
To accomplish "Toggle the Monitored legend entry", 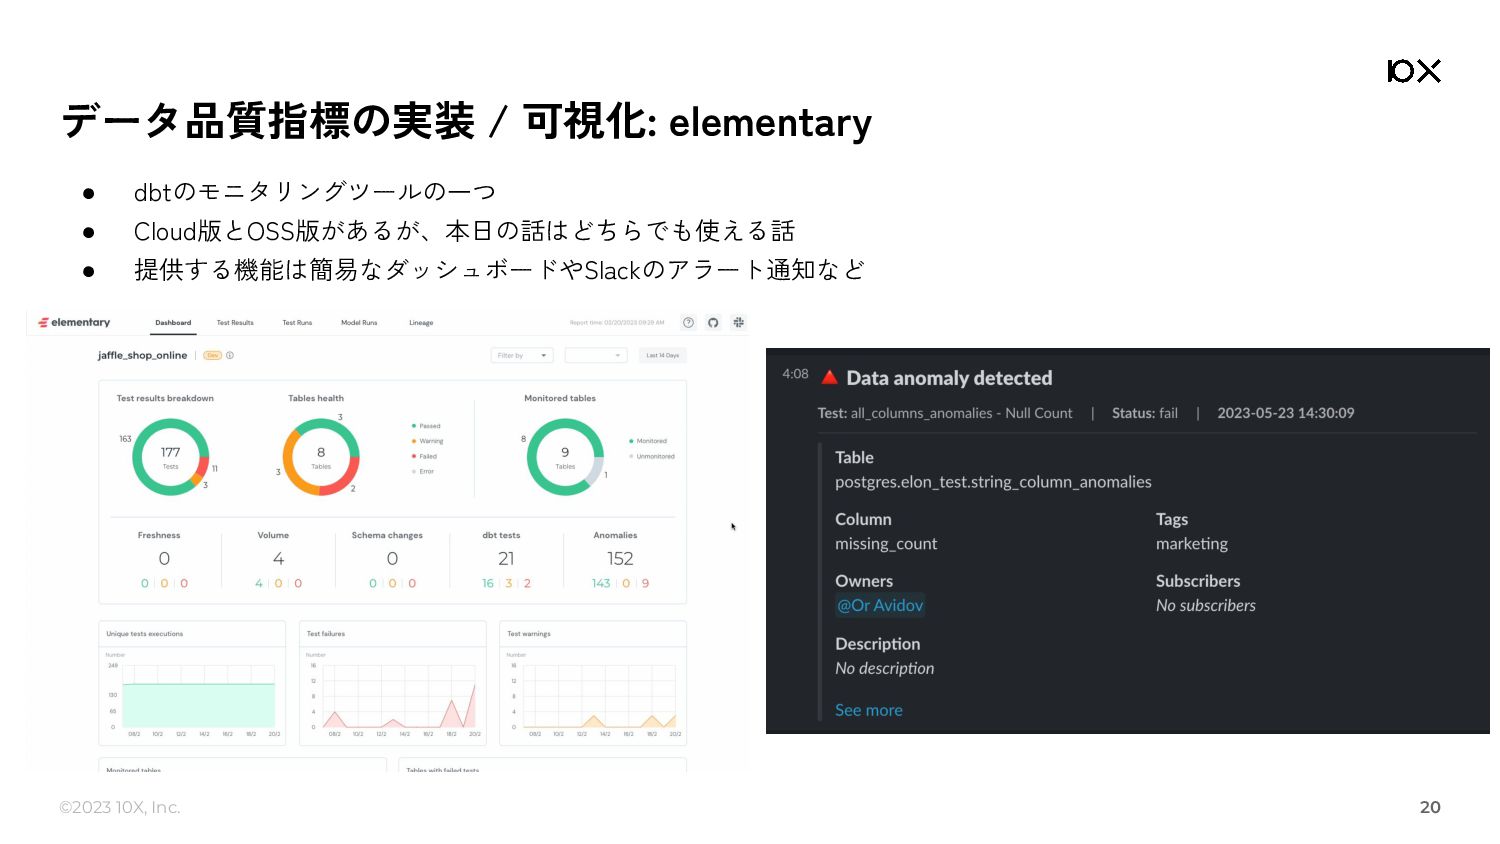I will 648,441.
